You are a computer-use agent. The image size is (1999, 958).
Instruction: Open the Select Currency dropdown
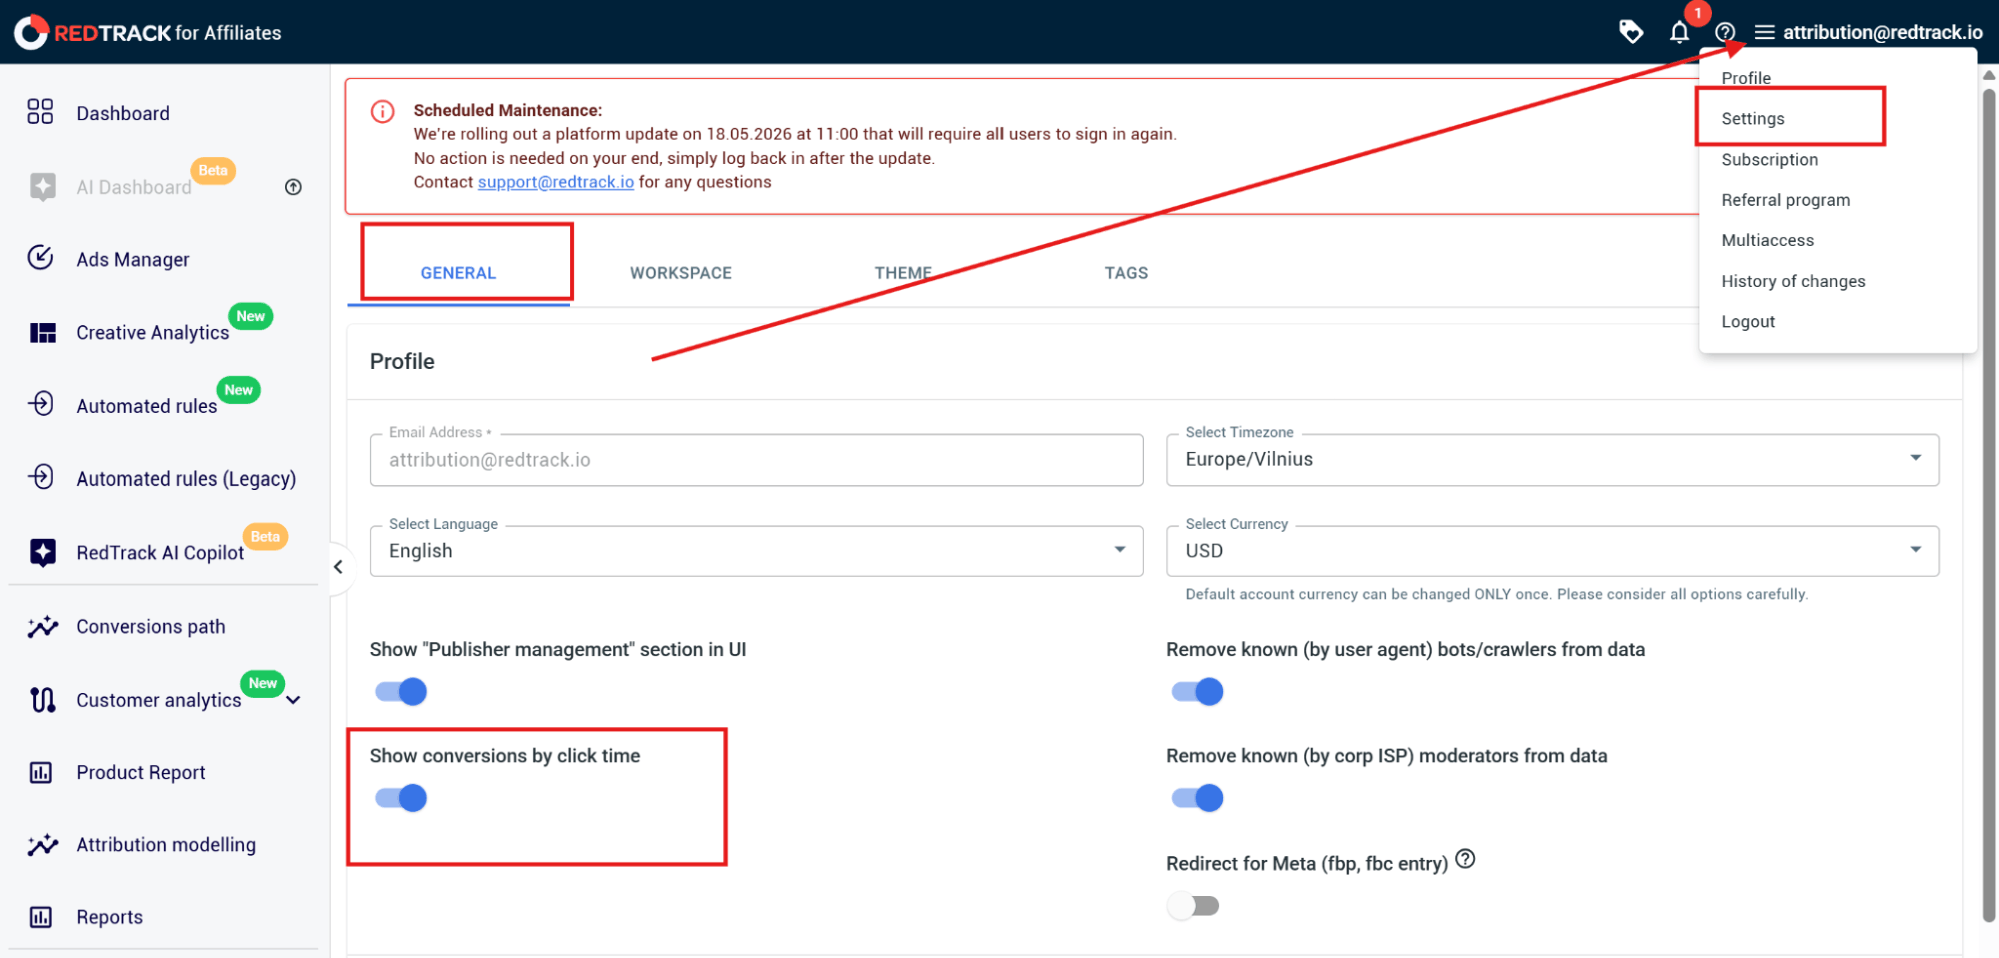[1552, 551]
